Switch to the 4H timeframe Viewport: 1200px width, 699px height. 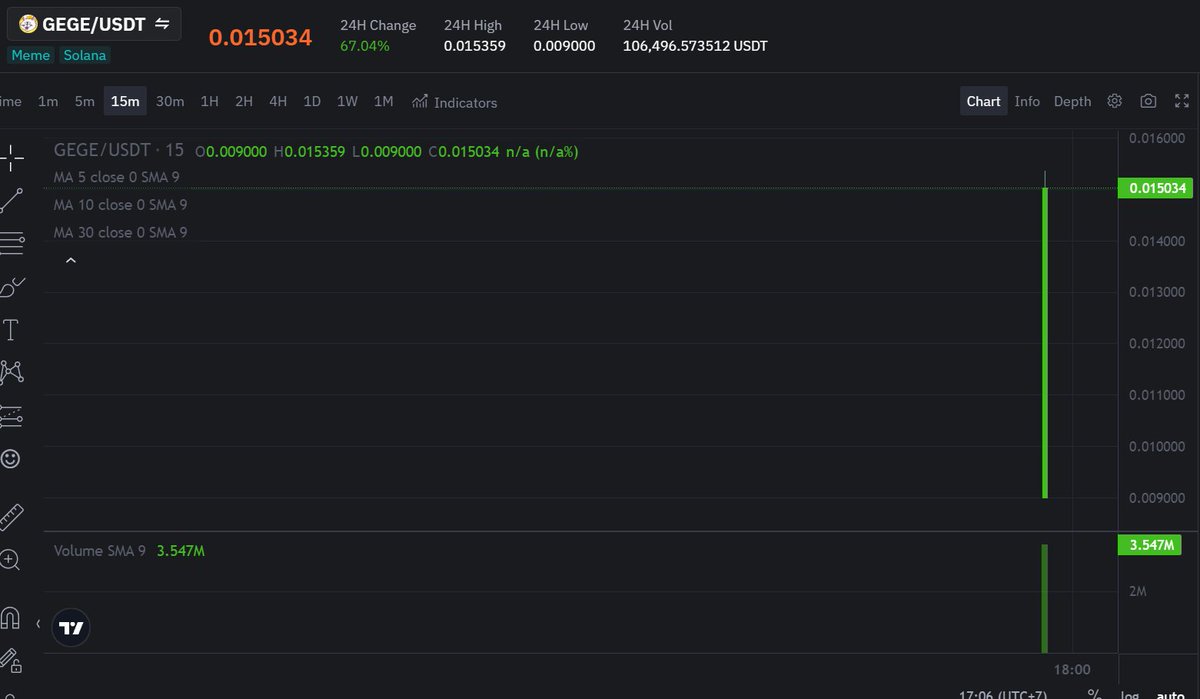pos(278,101)
